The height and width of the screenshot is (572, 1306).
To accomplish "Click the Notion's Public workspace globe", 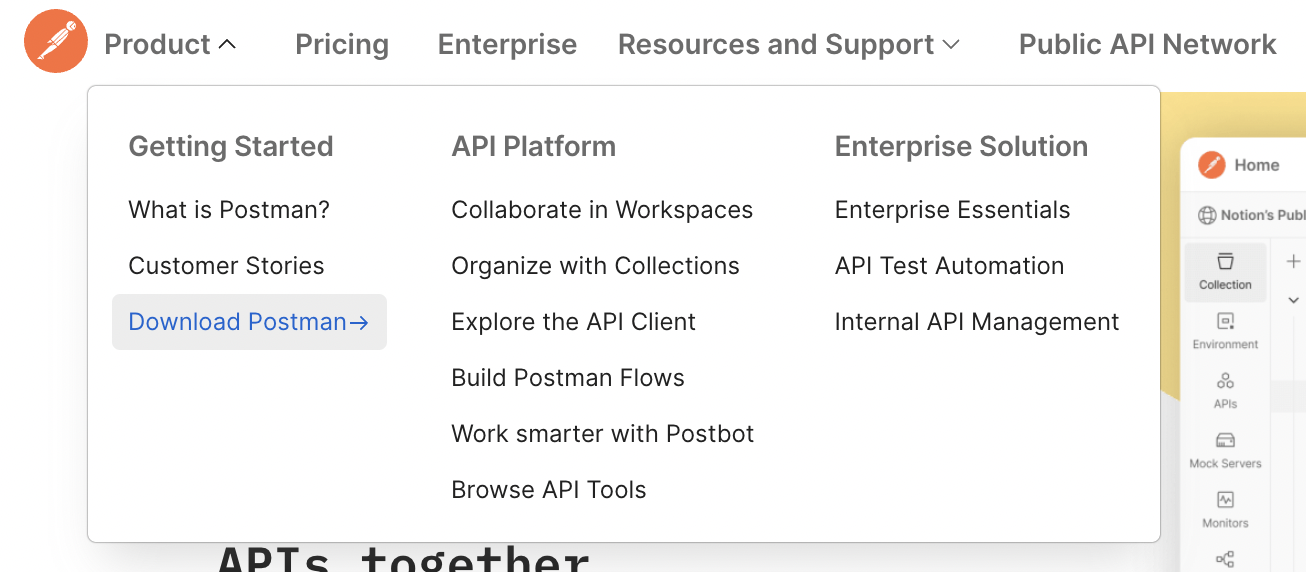I will pyautogui.click(x=1207, y=215).
